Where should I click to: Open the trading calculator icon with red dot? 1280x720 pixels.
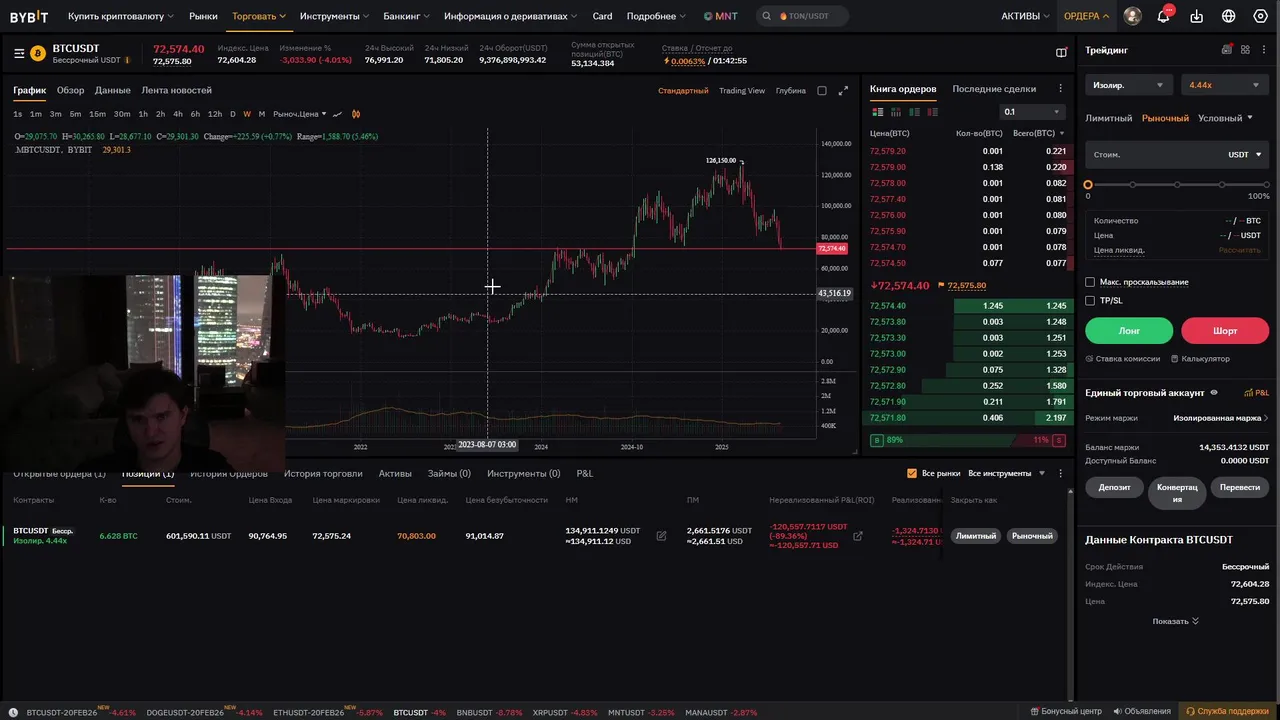[x=1227, y=49]
